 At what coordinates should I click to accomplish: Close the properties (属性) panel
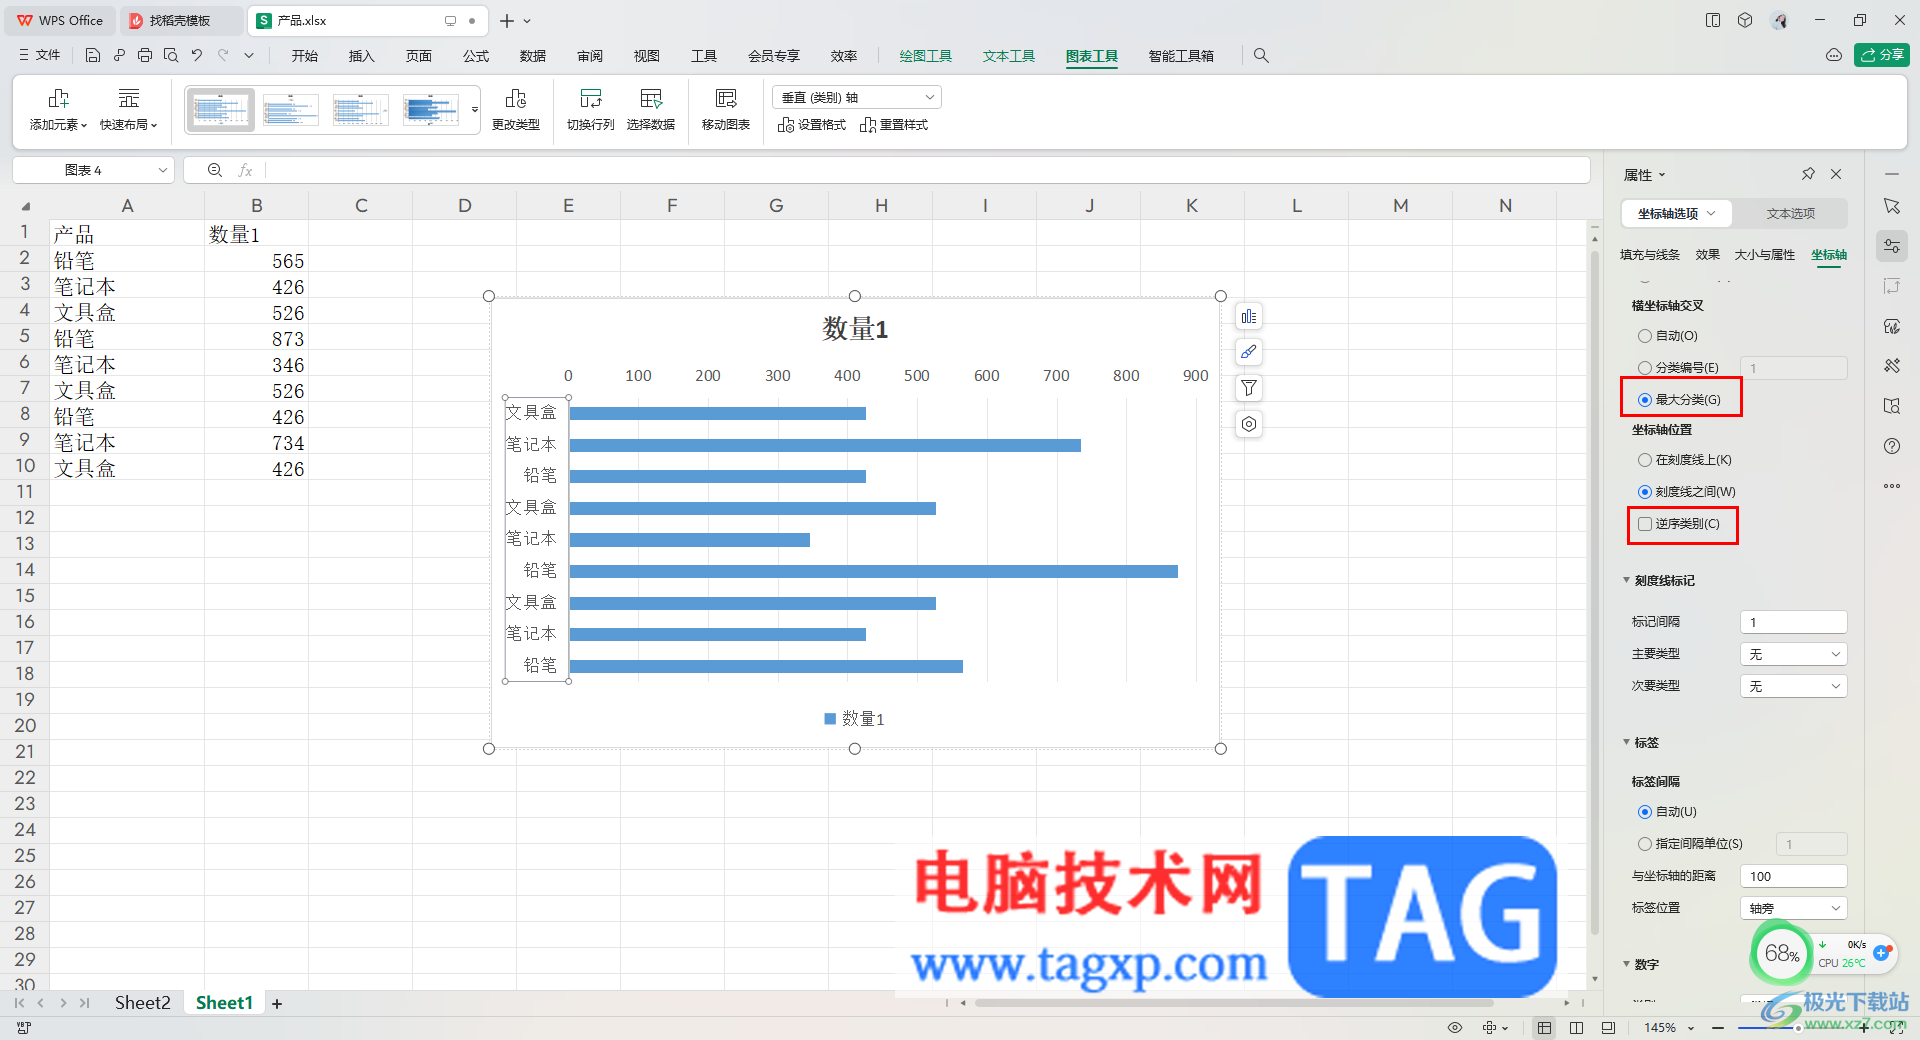(1836, 174)
